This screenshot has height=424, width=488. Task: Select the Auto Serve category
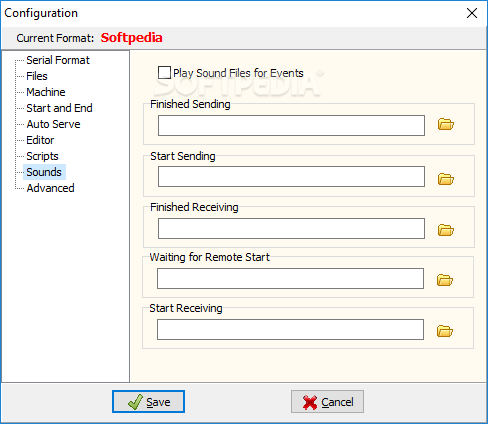[x=53, y=124]
